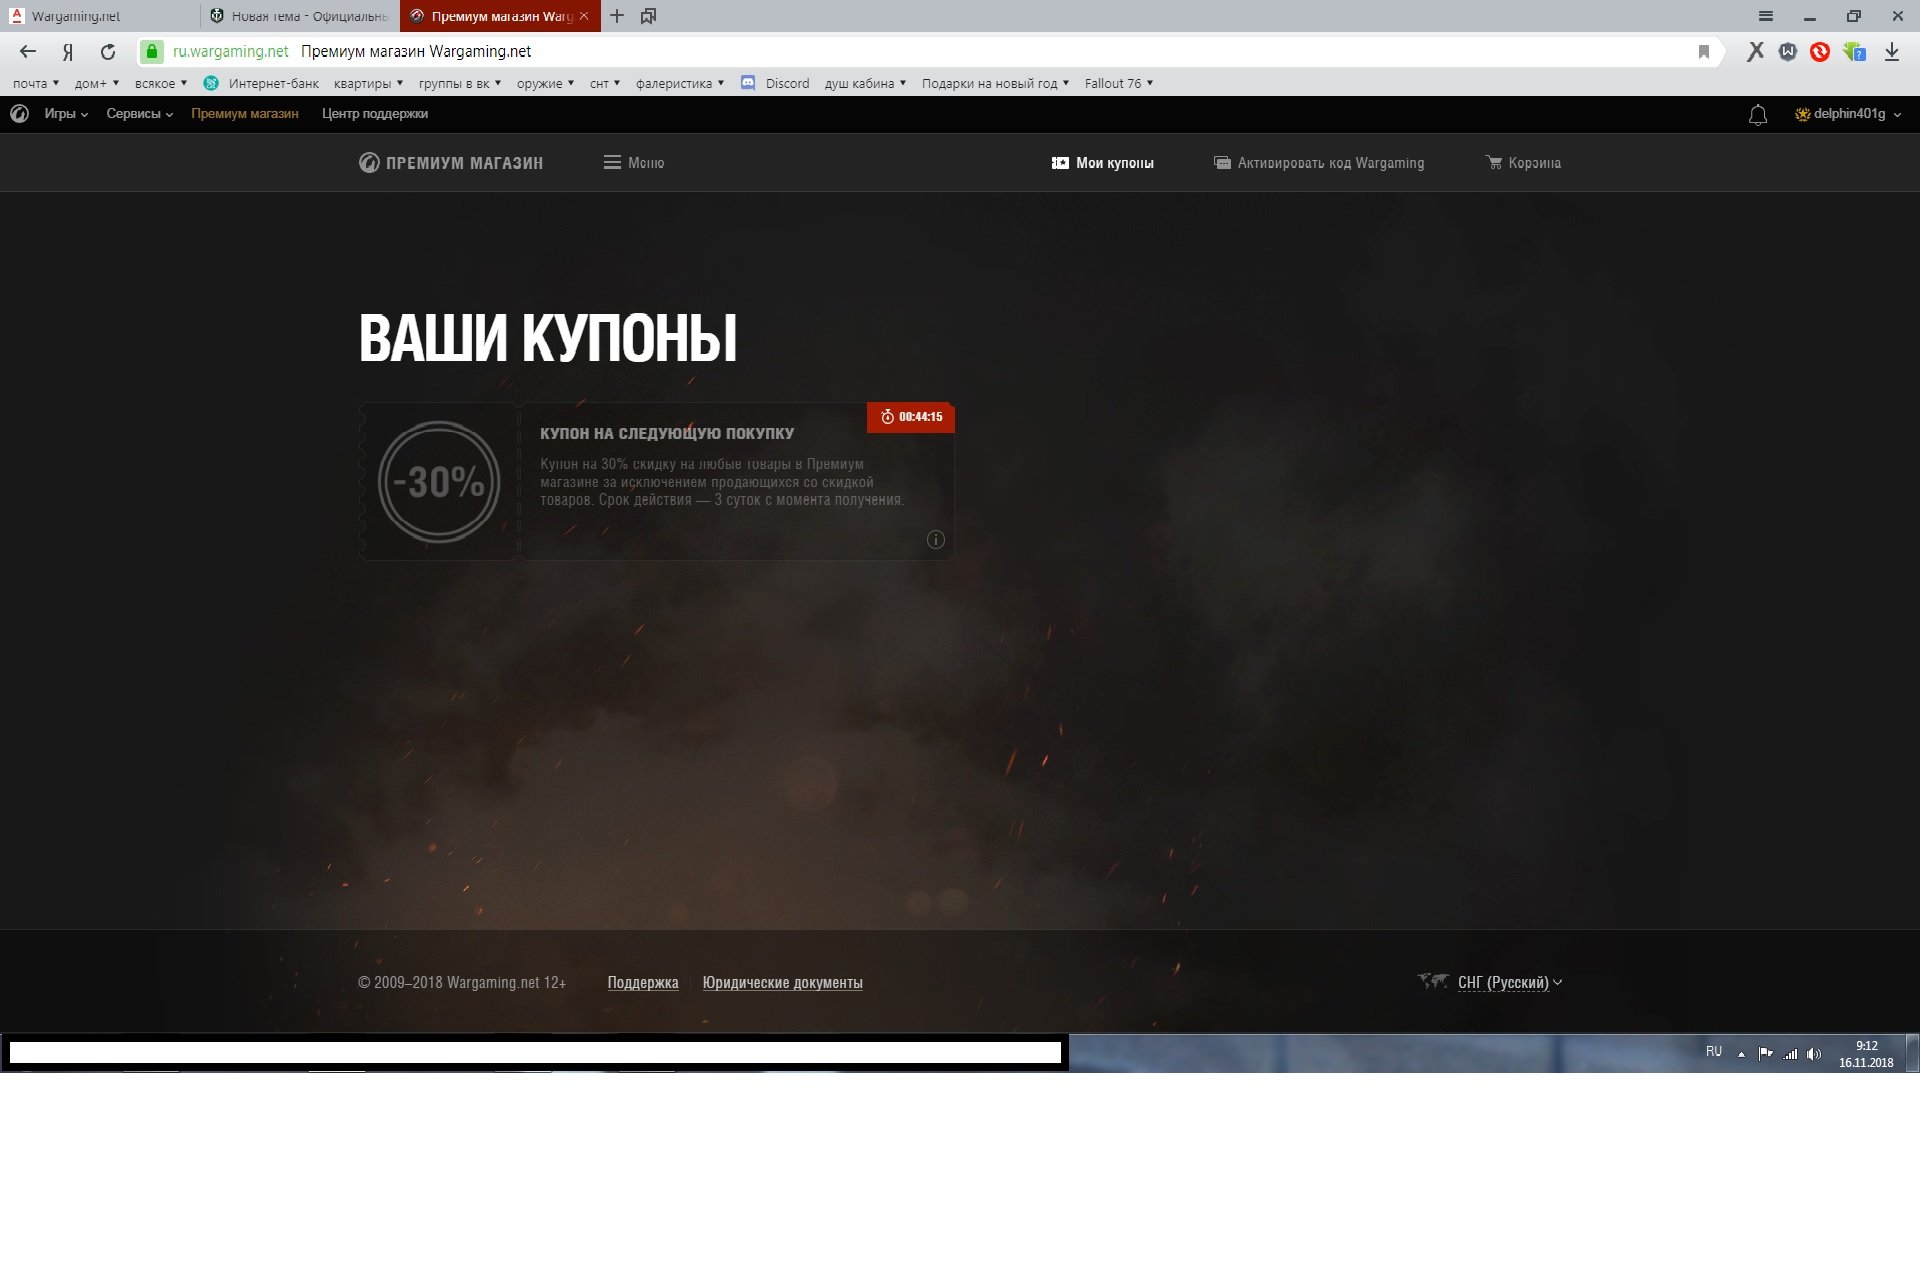Click the -30% coupon card

point(656,482)
